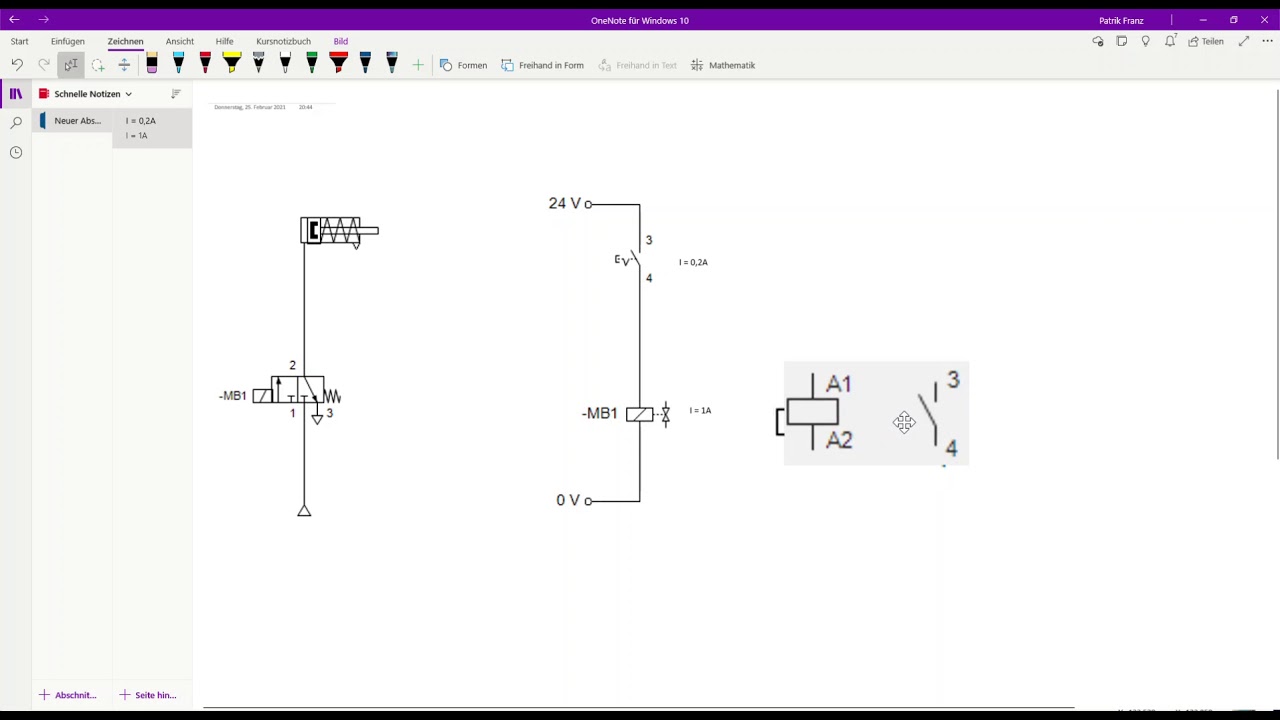Go forward with the right arrow
This screenshot has width=1280, height=720.
coord(43,19)
